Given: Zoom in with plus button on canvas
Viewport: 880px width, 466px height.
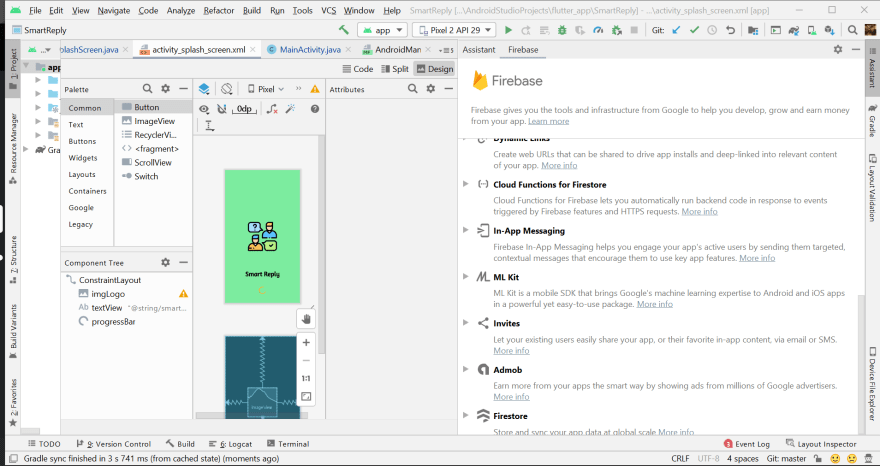Looking at the screenshot, I should point(306,342).
